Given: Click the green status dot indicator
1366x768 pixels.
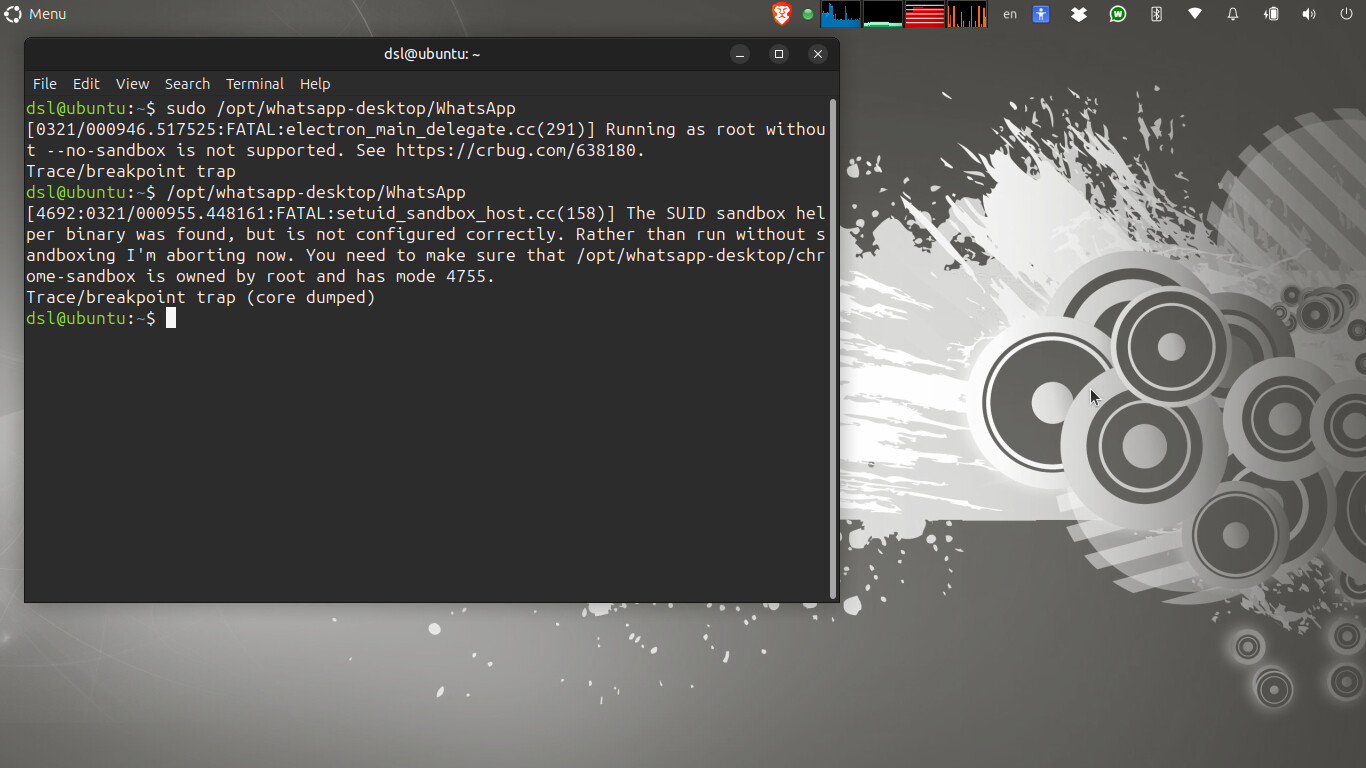Looking at the screenshot, I should pos(808,14).
